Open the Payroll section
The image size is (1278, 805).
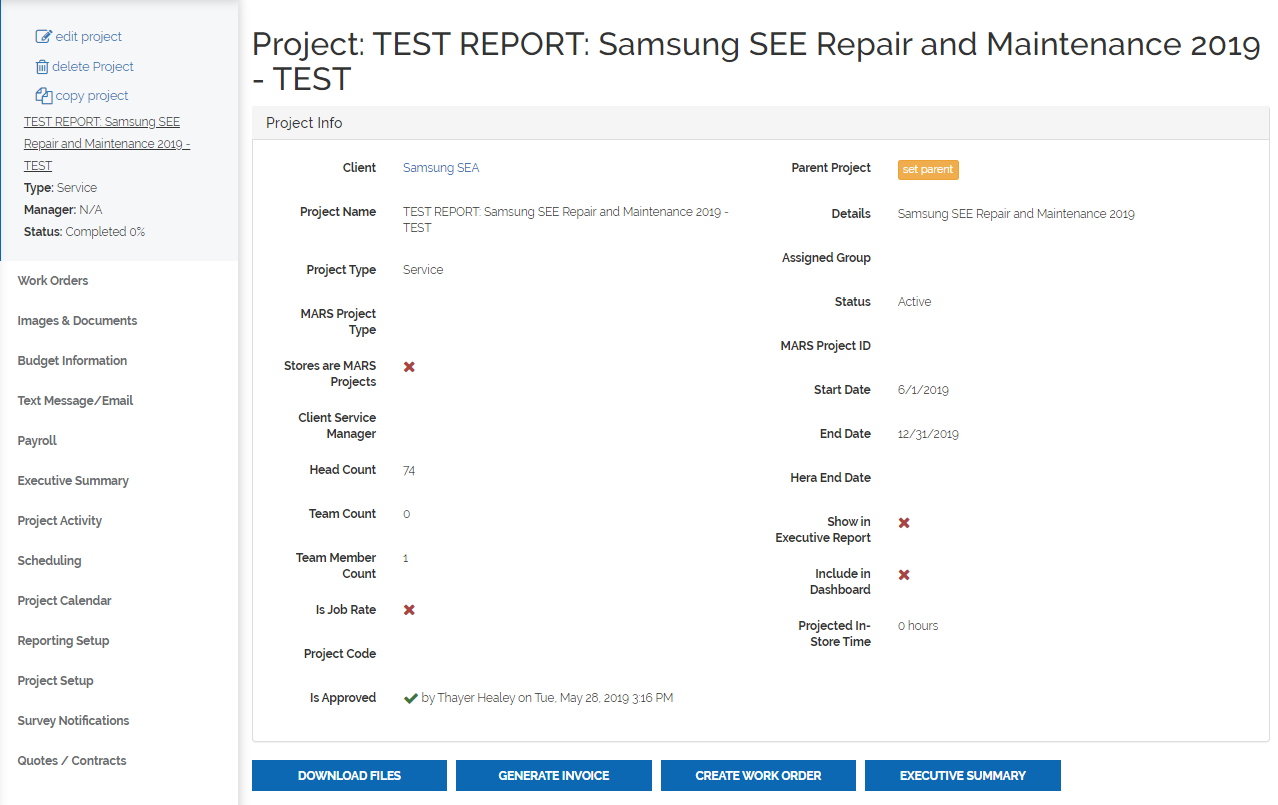(x=37, y=441)
